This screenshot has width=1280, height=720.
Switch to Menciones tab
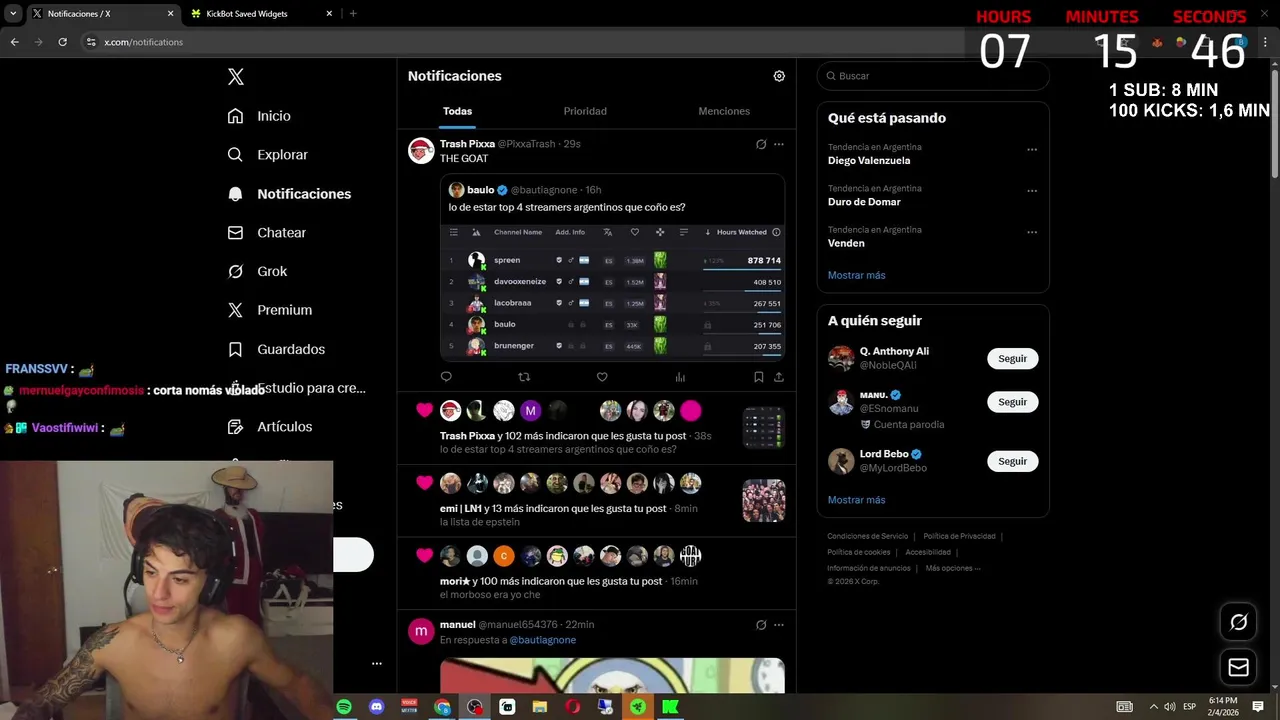(724, 111)
